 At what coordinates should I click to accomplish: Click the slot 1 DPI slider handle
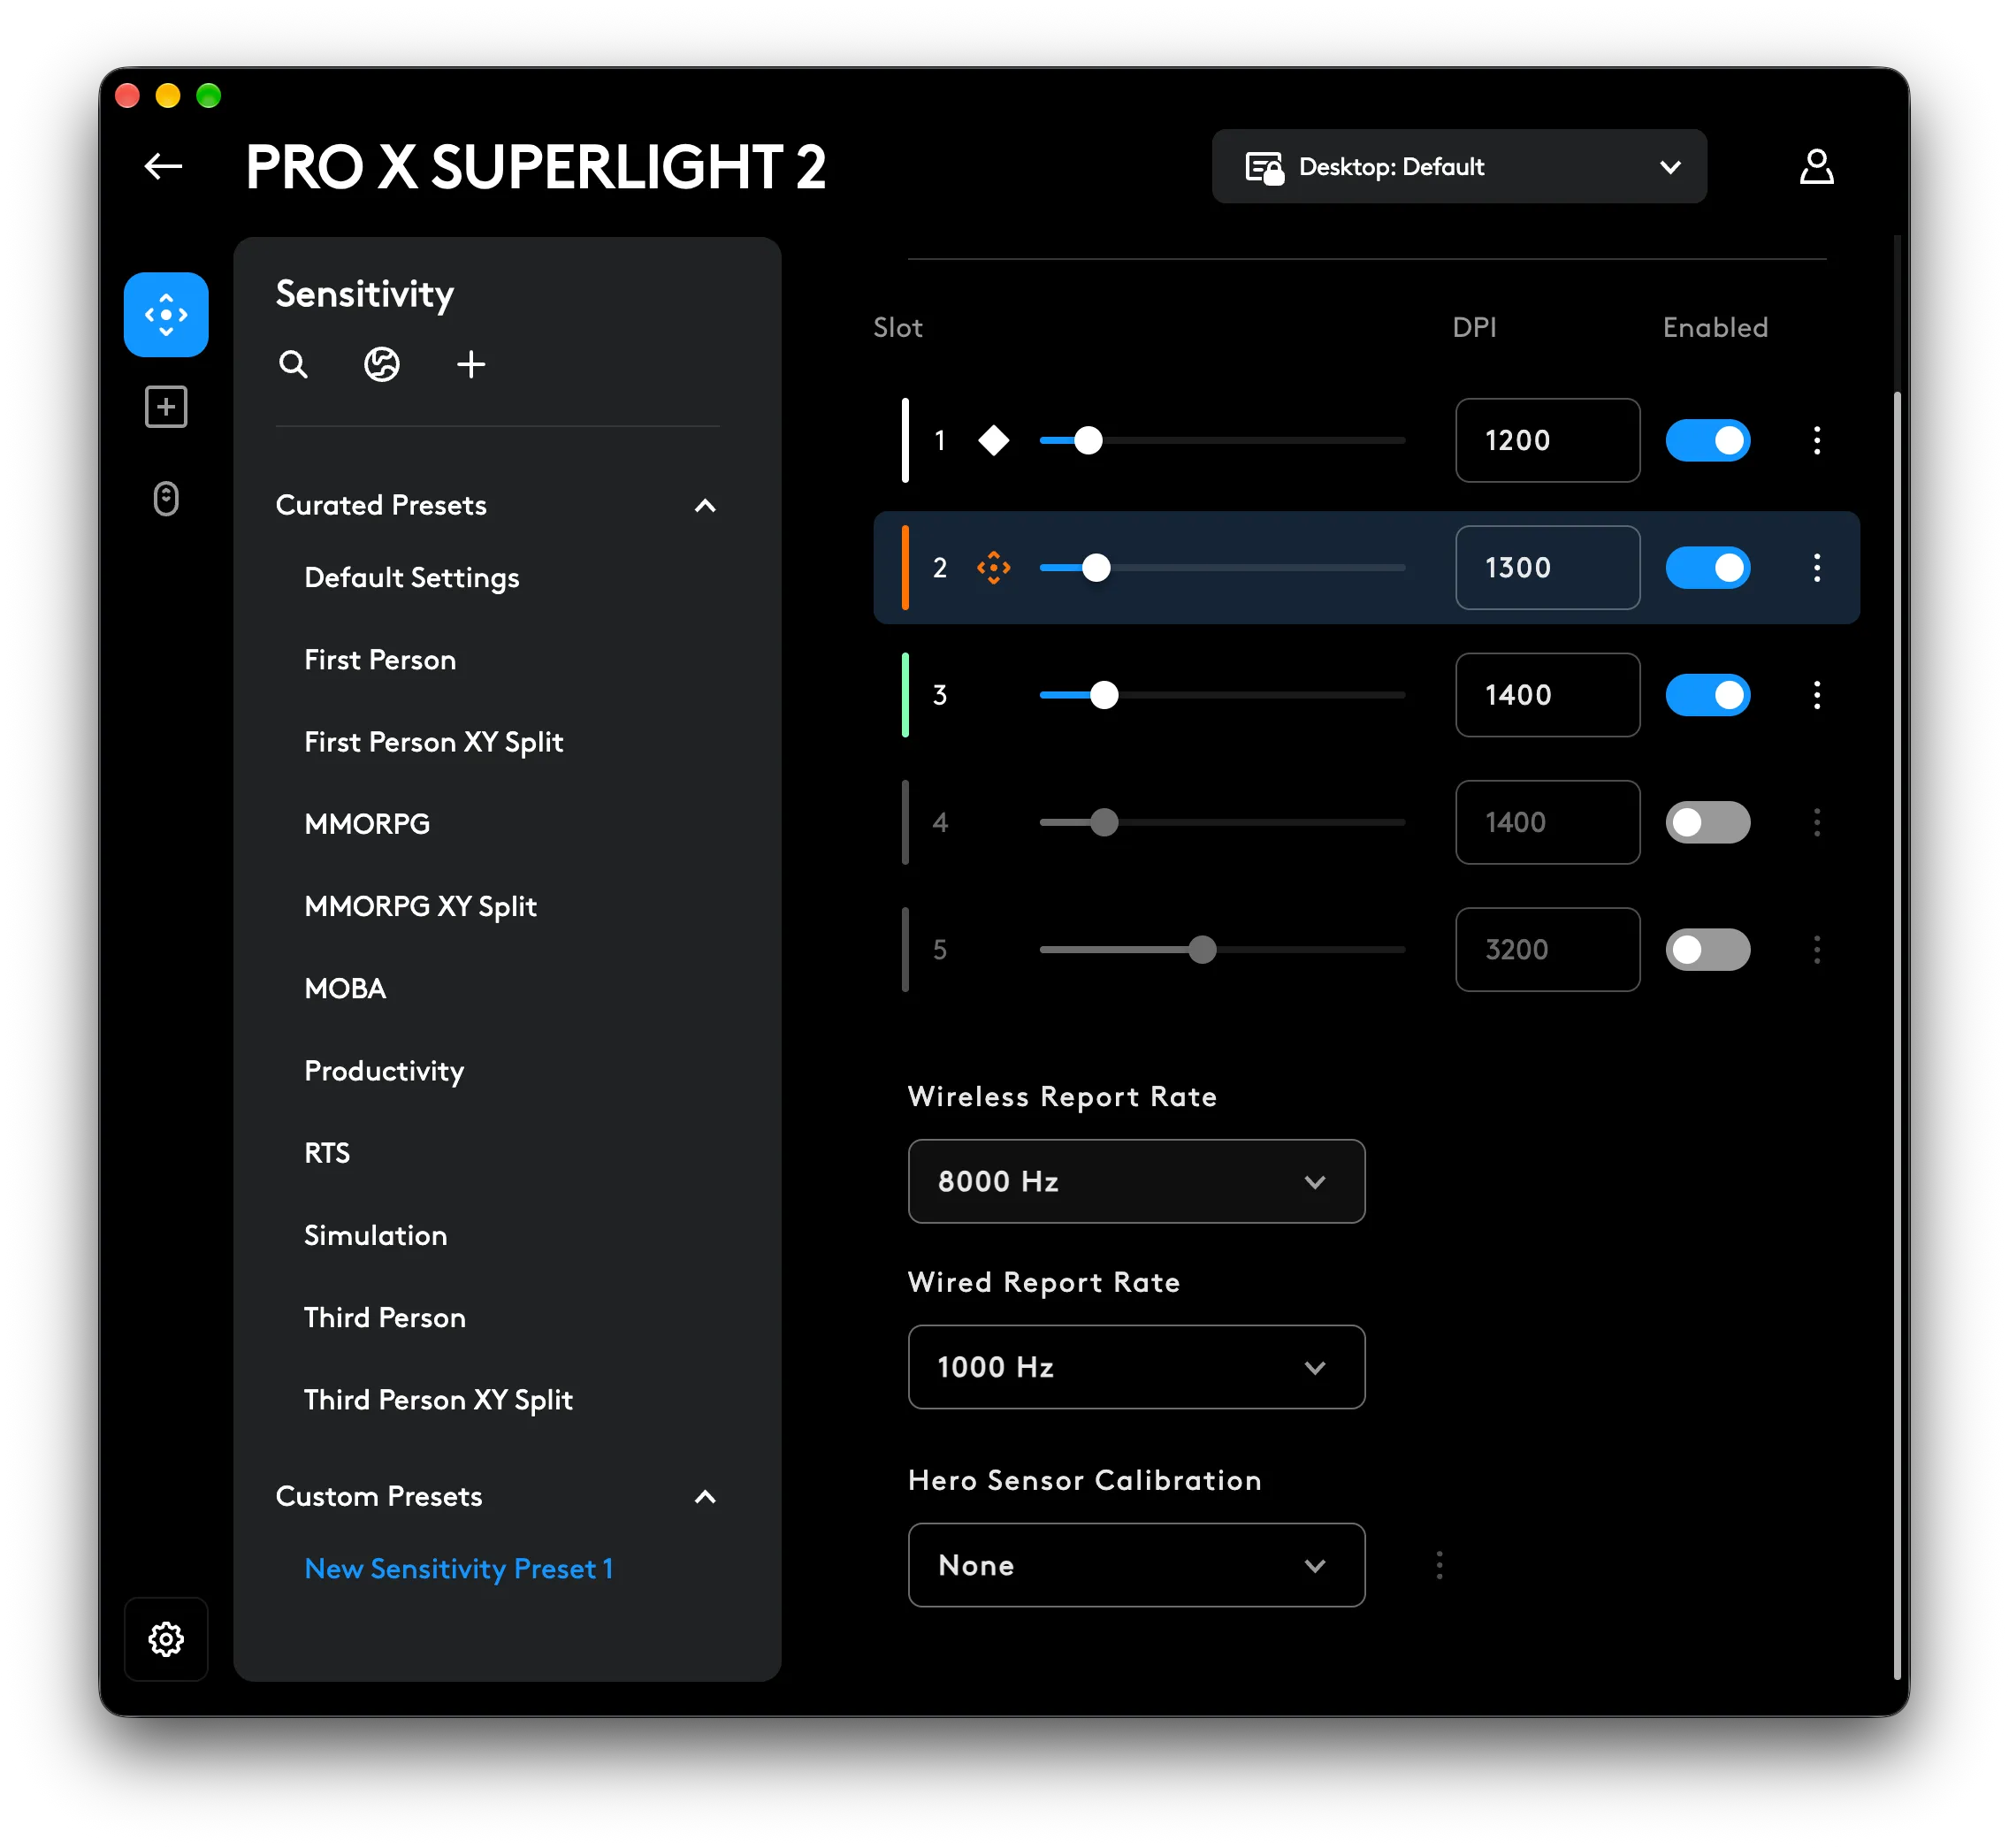1087,440
